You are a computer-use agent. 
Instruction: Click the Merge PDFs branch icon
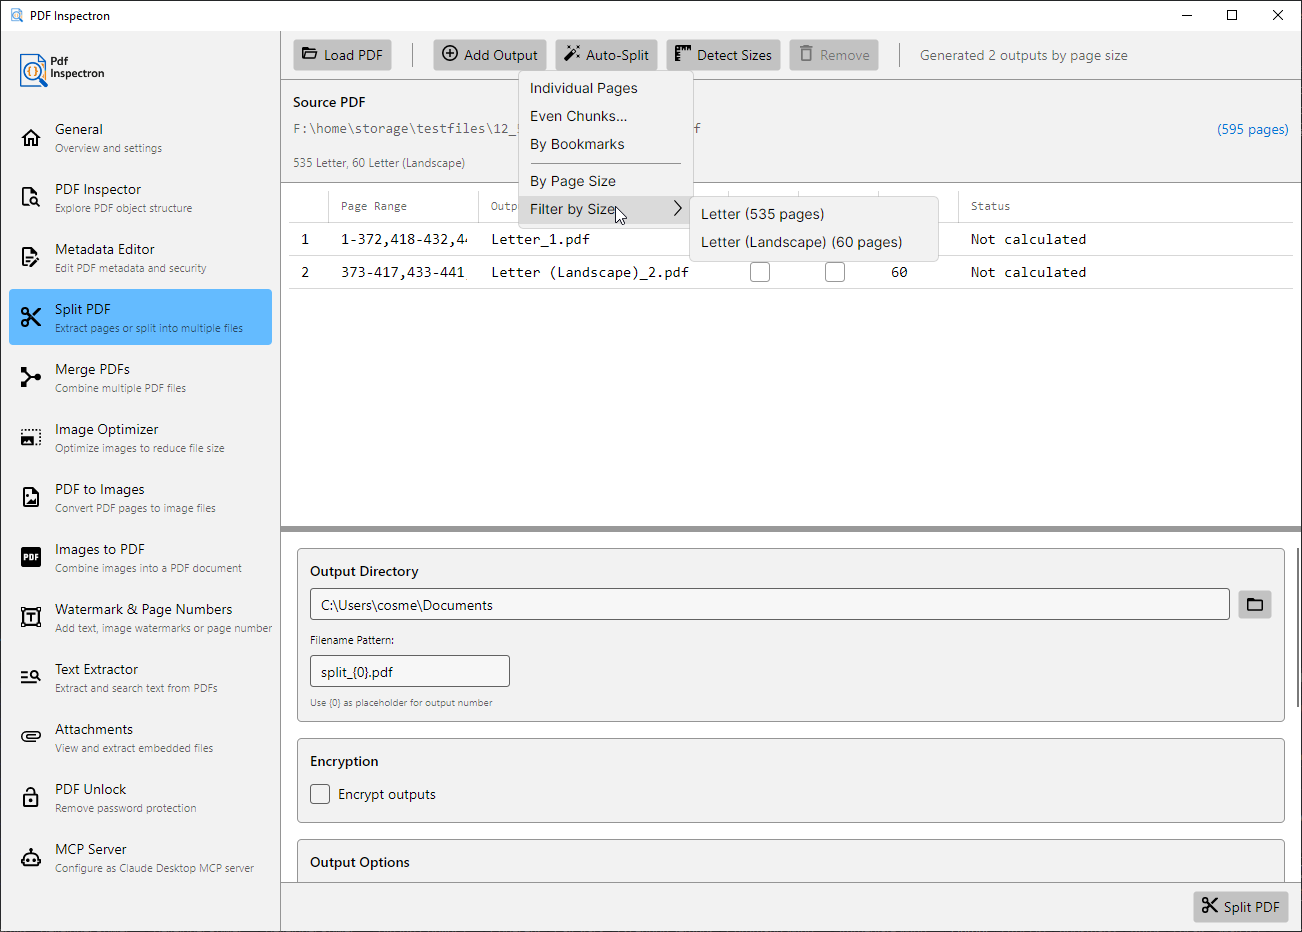[x=31, y=377]
